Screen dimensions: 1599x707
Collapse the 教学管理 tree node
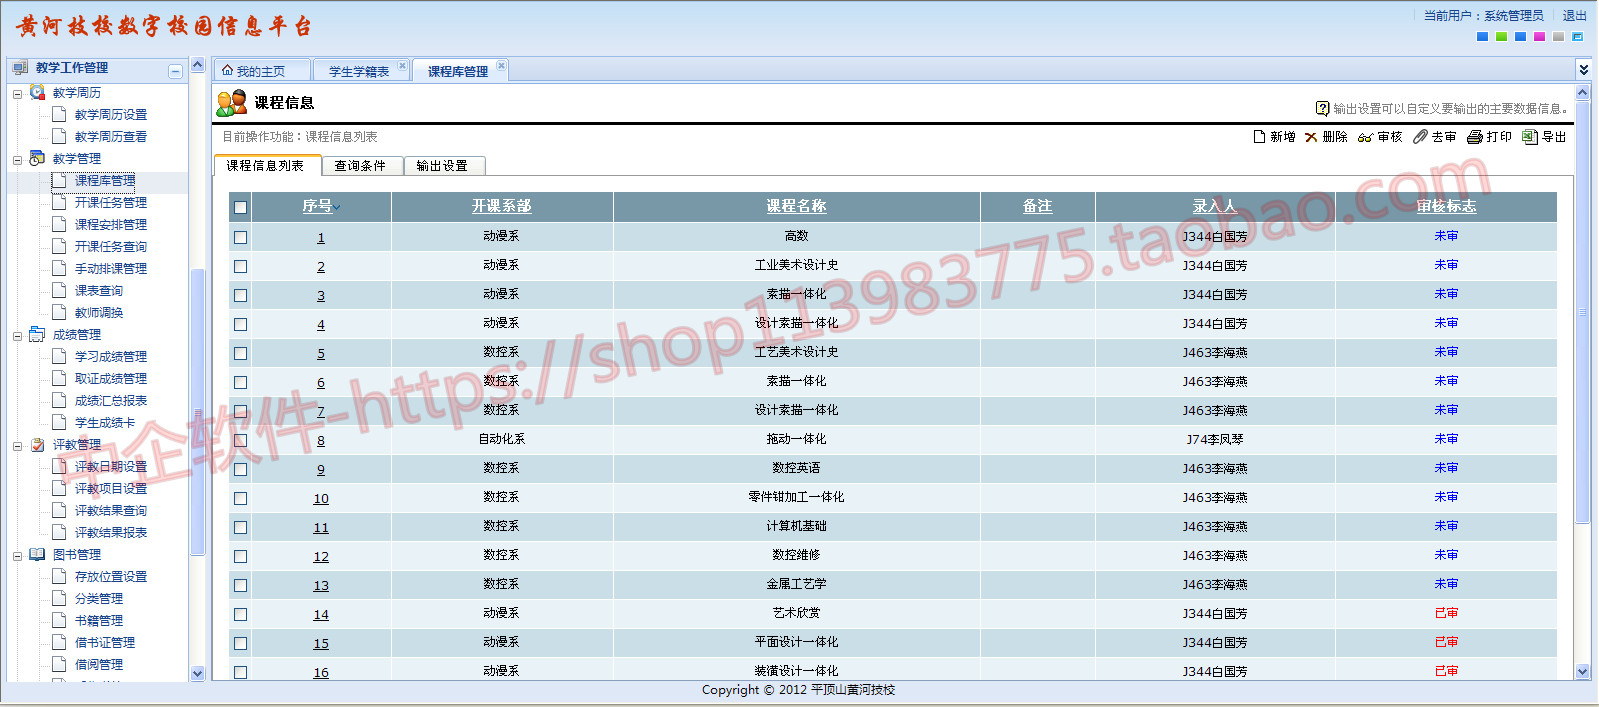click(17, 160)
